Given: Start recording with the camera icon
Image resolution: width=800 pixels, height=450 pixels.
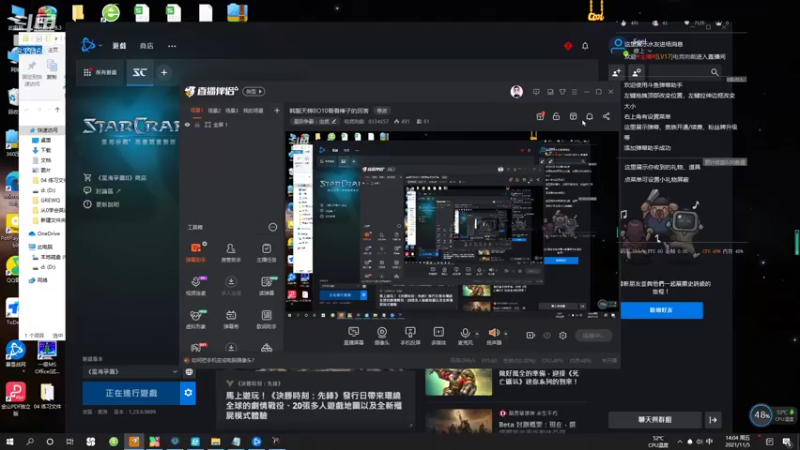Looking at the screenshot, I should coord(531,335).
